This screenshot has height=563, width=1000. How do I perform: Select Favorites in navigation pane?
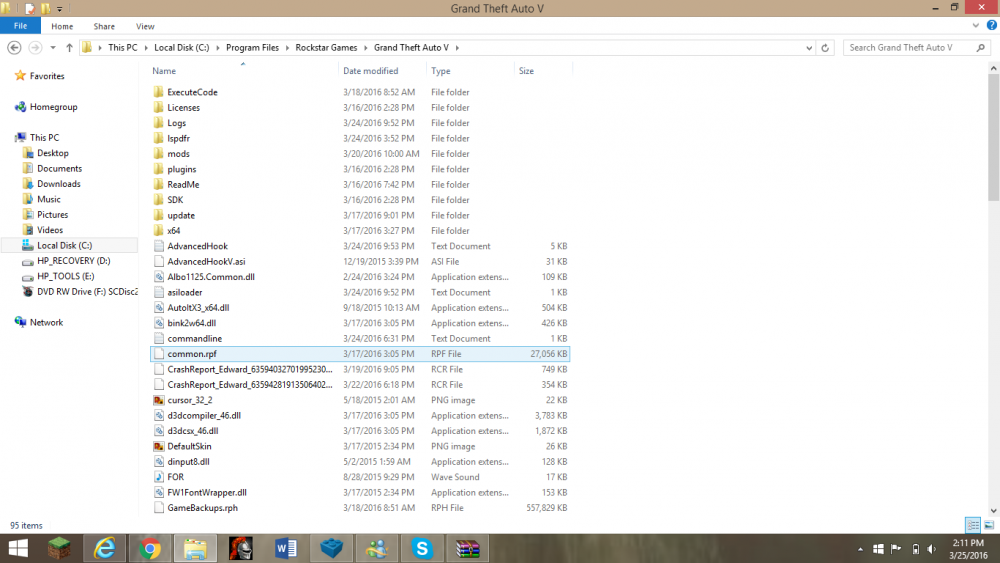(x=47, y=76)
